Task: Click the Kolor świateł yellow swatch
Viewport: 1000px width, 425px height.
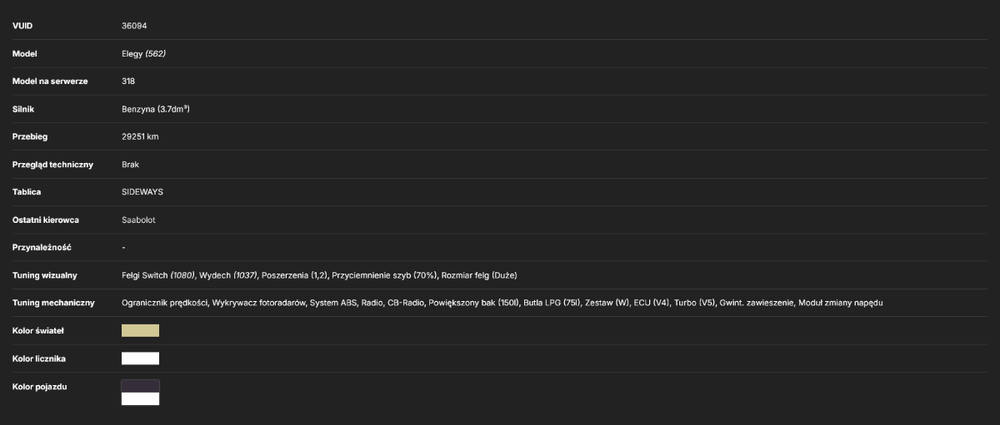Action: tap(140, 331)
